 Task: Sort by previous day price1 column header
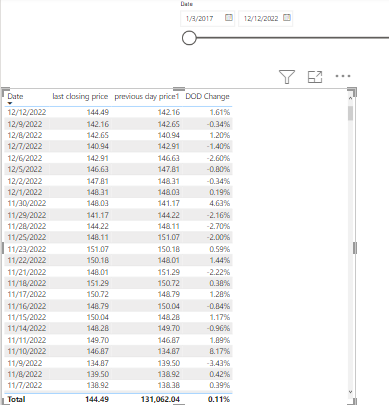(147, 96)
